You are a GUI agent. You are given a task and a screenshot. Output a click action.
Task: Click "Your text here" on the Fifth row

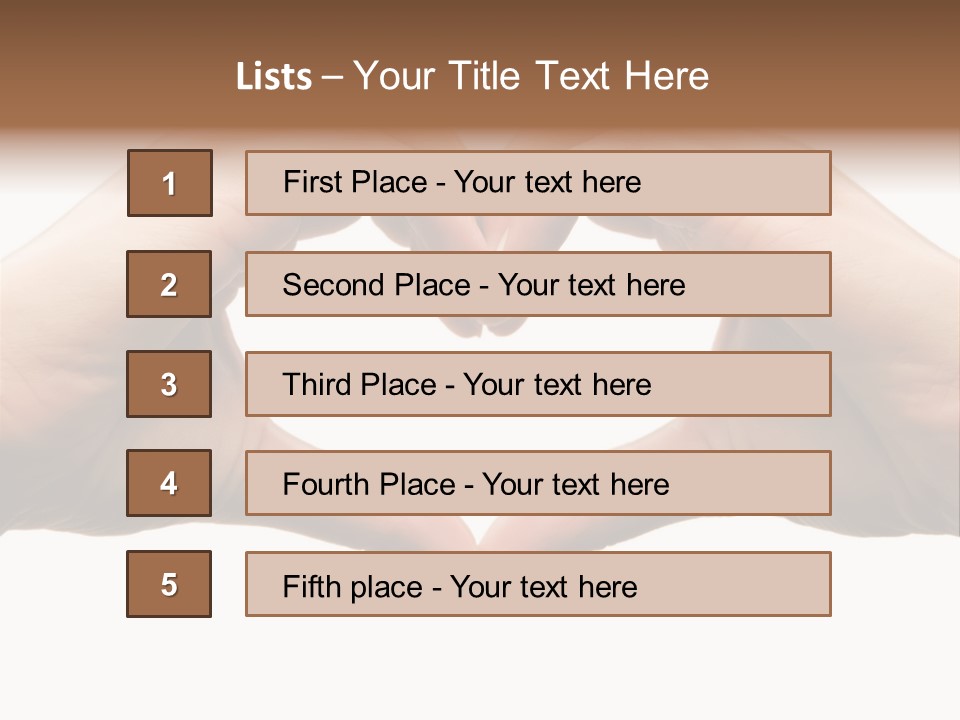(x=544, y=586)
